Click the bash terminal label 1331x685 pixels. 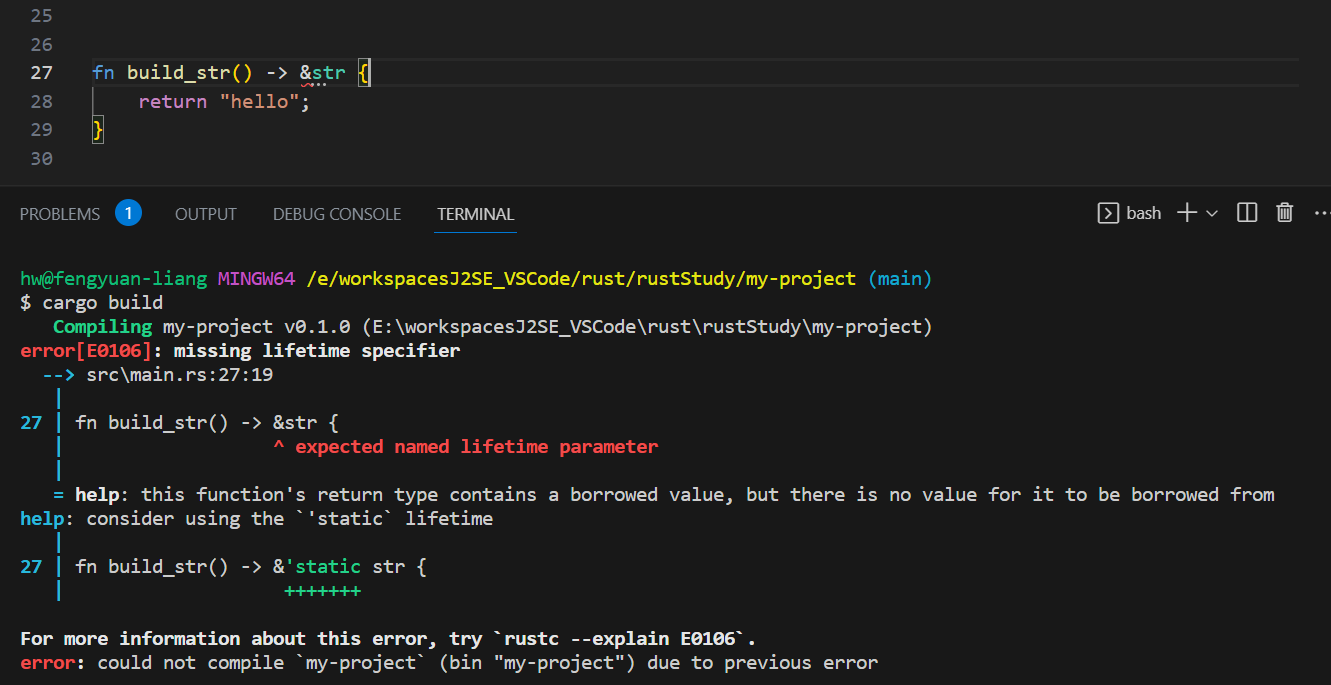point(1144,213)
